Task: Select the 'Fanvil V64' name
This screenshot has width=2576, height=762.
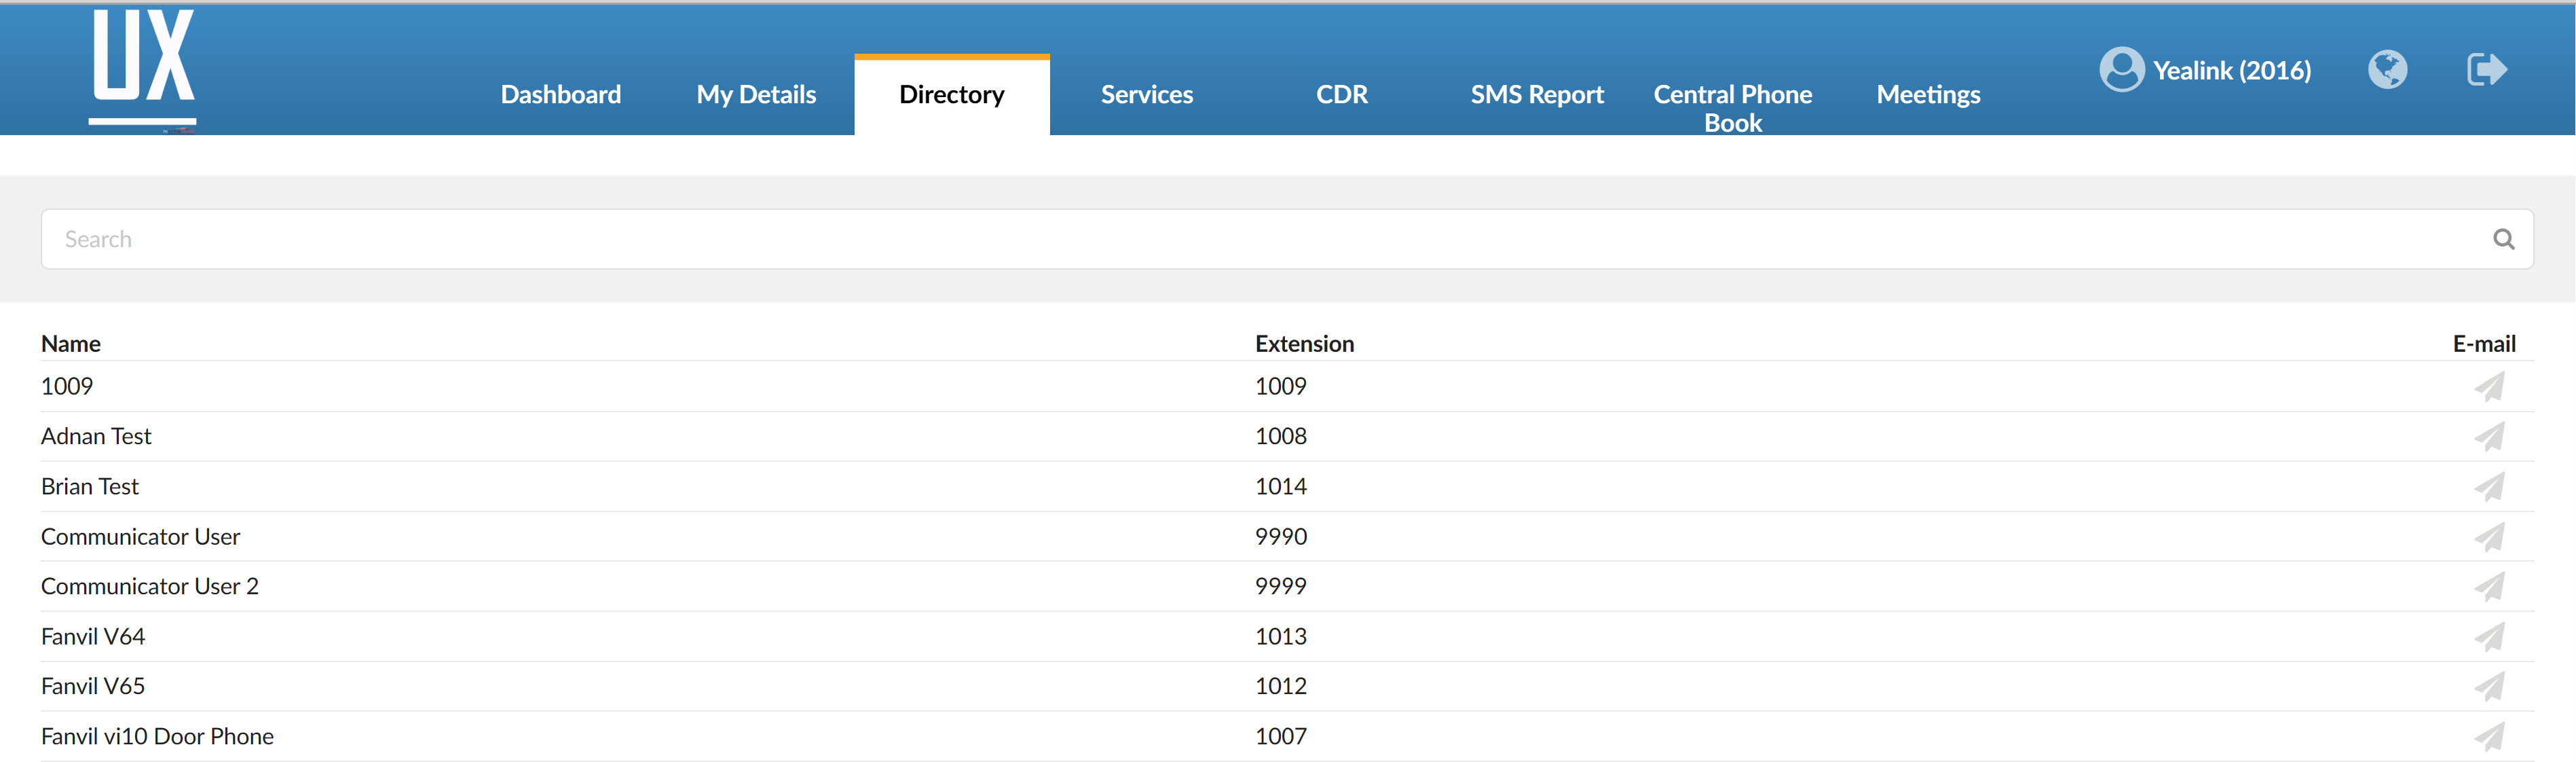Action: pyautogui.click(x=93, y=636)
